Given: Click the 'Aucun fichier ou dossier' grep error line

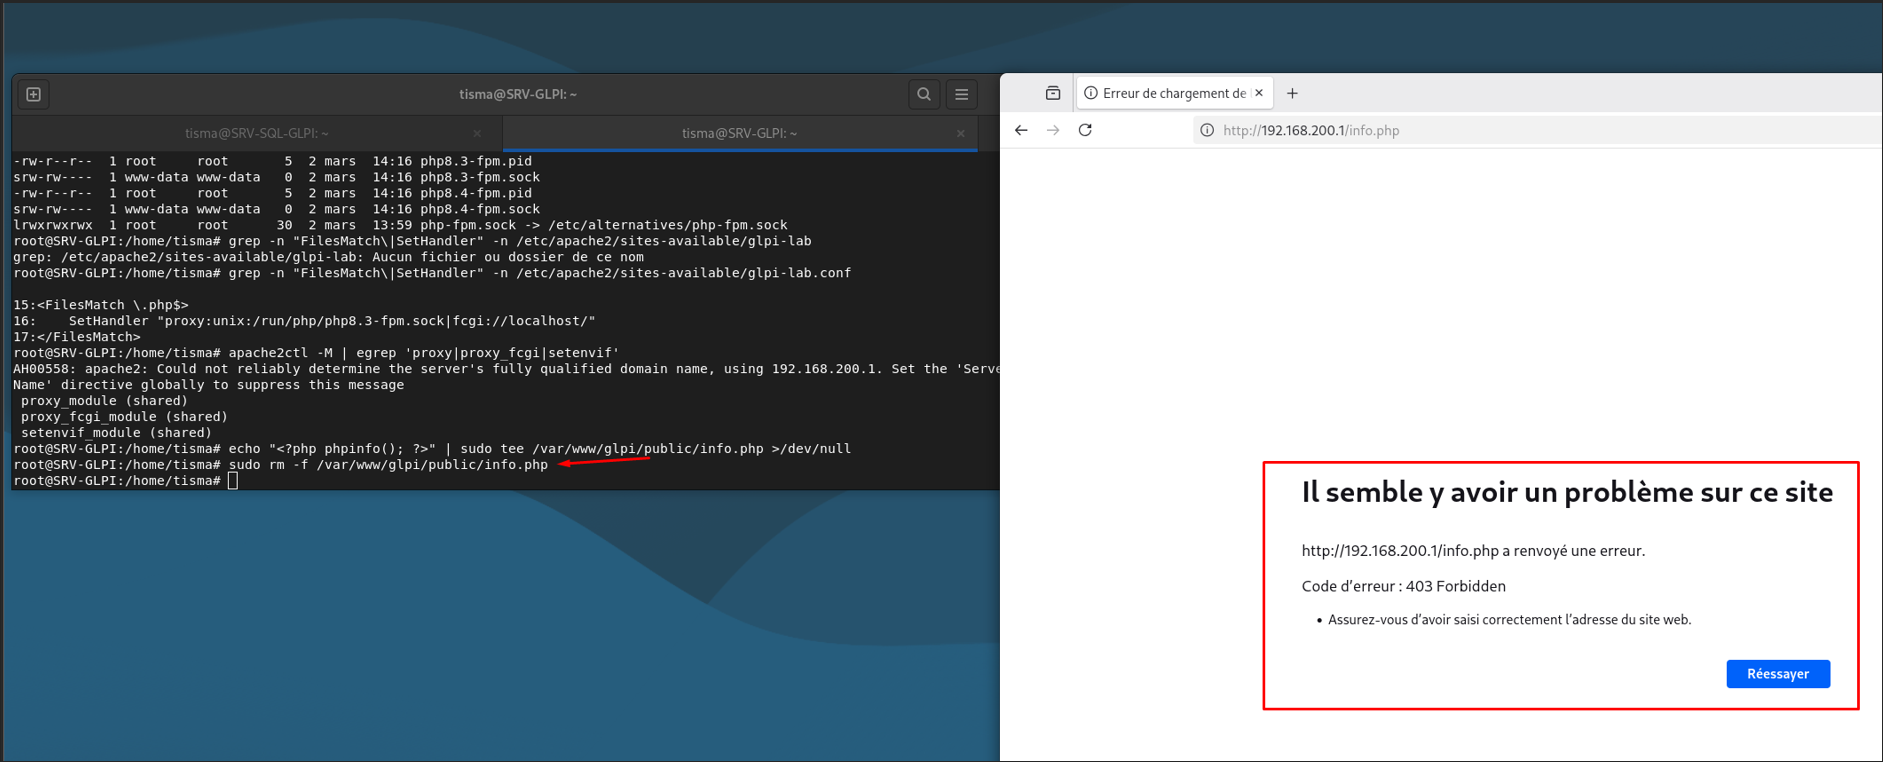Looking at the screenshot, I should pos(329,257).
